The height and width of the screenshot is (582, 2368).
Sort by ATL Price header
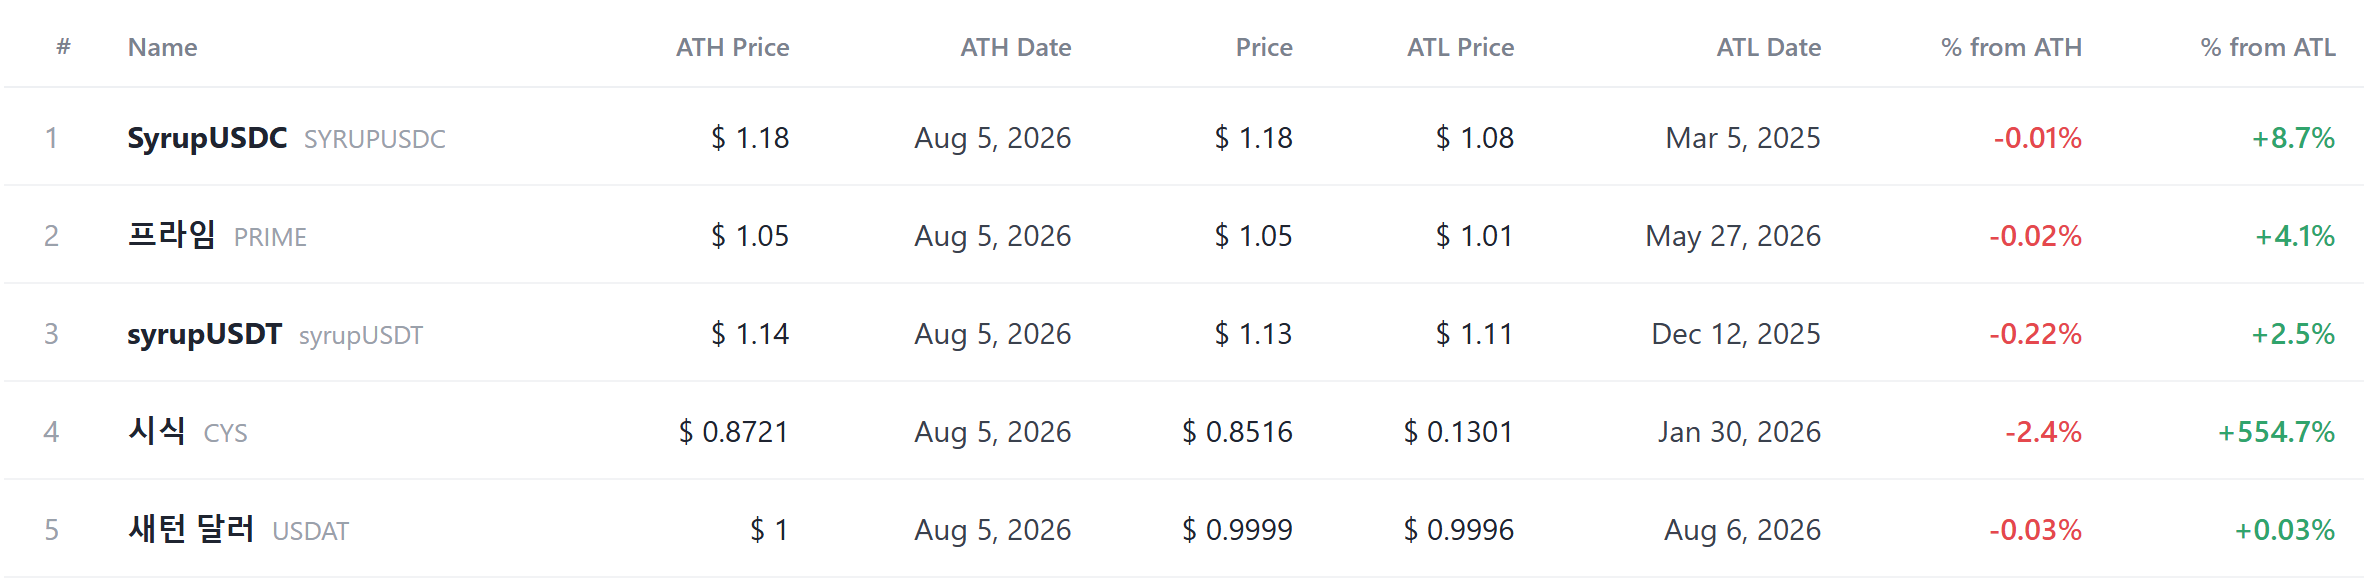coord(1460,47)
